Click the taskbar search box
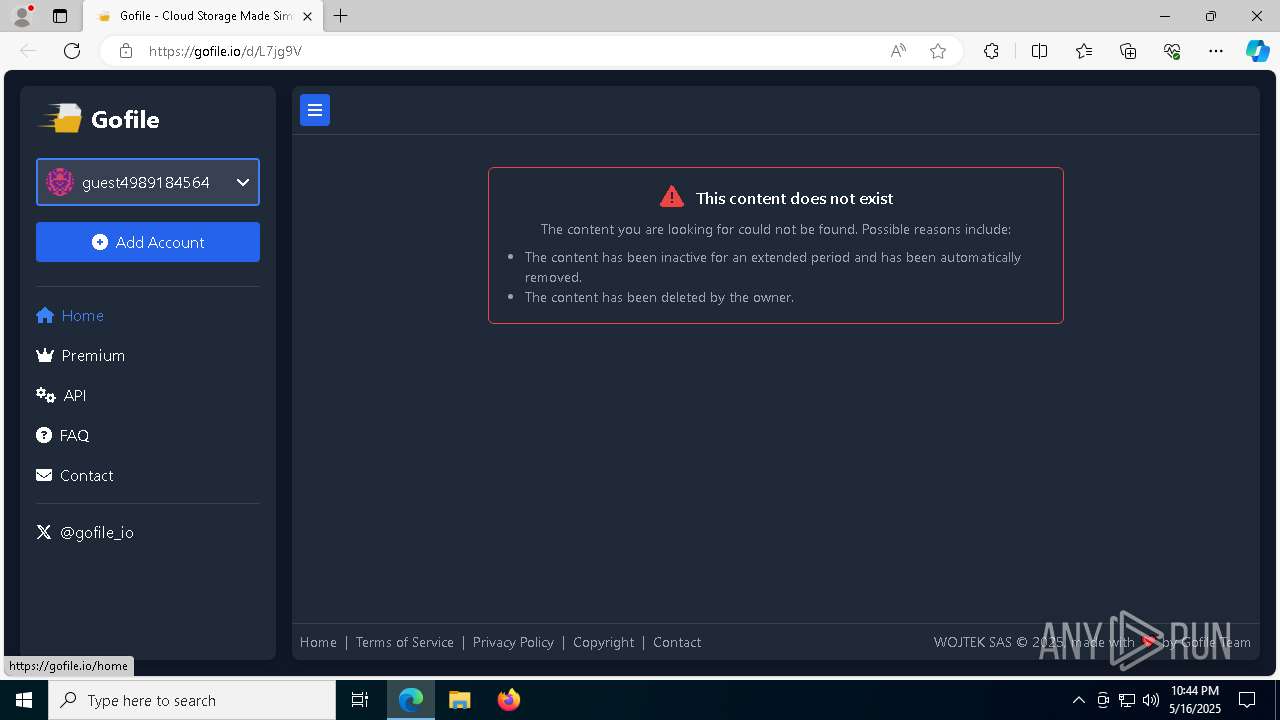 [192, 700]
